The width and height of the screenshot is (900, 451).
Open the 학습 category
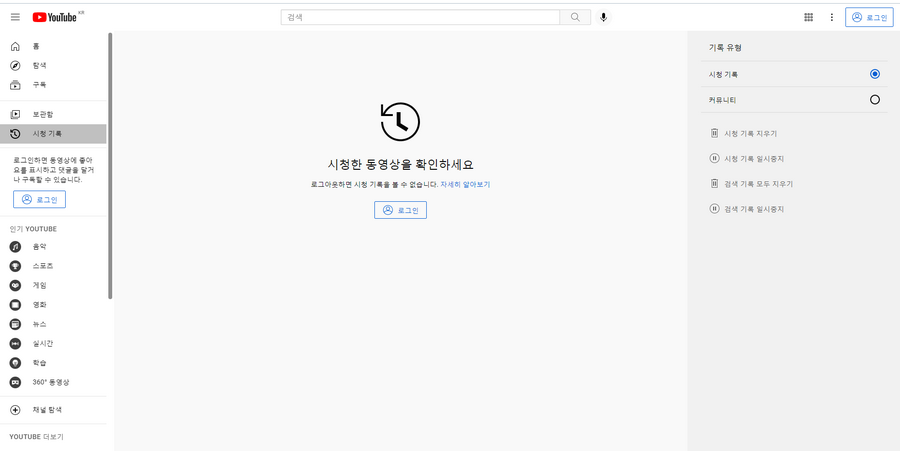coord(53,363)
